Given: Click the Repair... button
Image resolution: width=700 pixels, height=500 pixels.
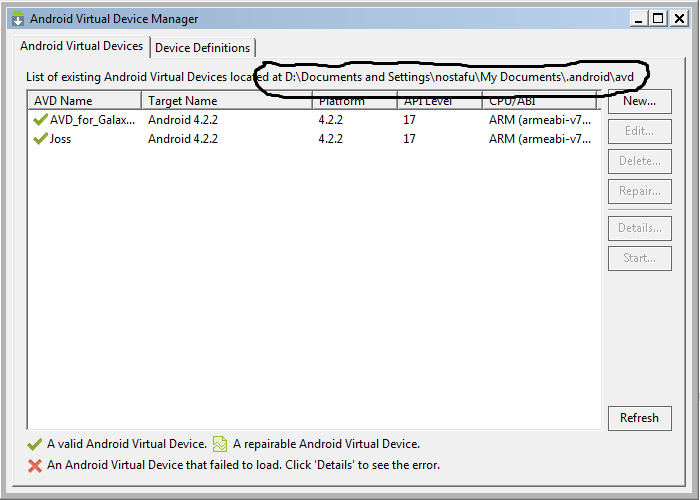Looking at the screenshot, I should point(639,191).
